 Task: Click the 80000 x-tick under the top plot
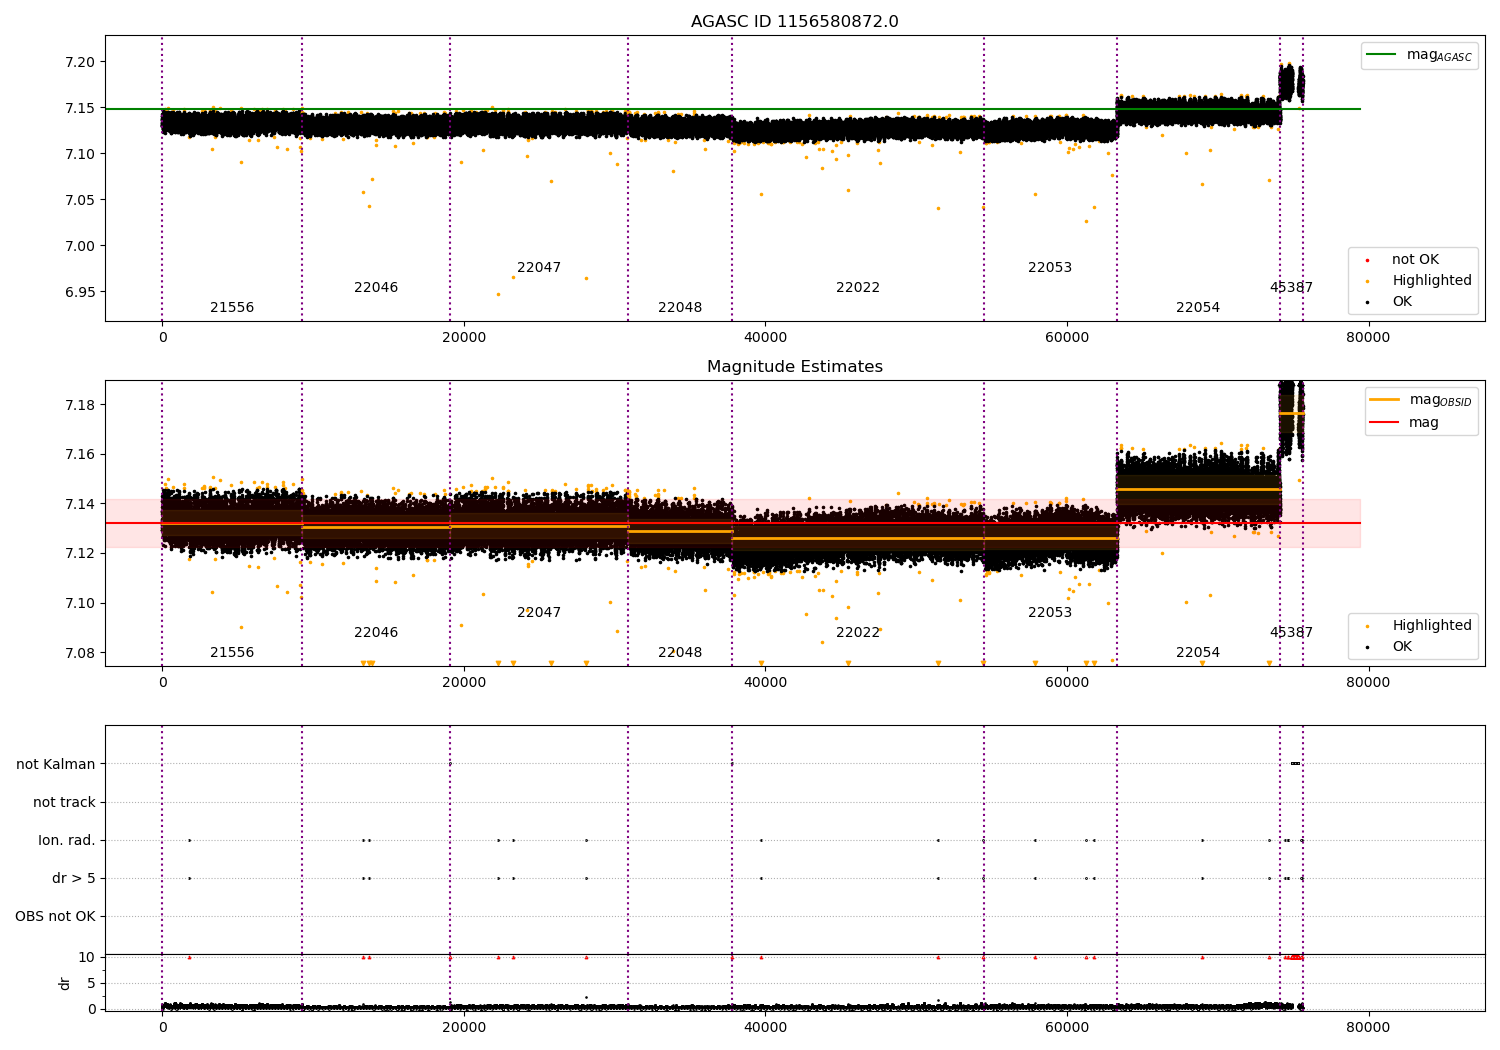pyautogui.click(x=1368, y=338)
